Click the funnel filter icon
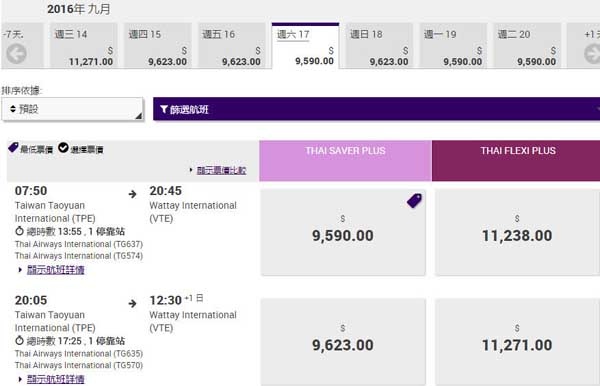The width and height of the screenshot is (600, 386). (x=164, y=109)
